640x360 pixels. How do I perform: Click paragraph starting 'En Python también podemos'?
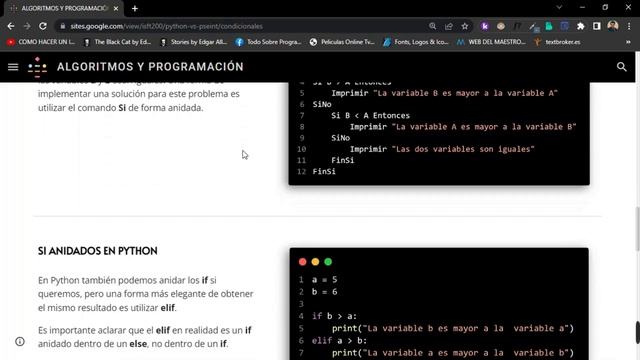(x=146, y=294)
